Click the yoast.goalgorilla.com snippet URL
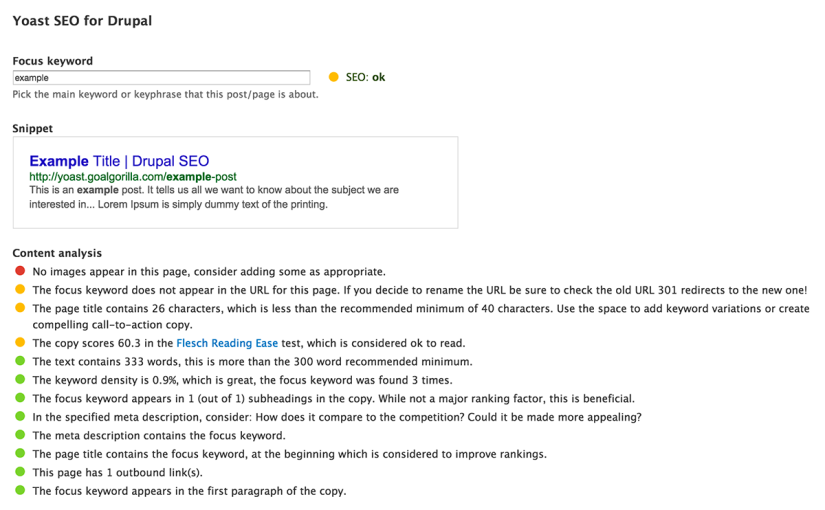 click(x=133, y=176)
